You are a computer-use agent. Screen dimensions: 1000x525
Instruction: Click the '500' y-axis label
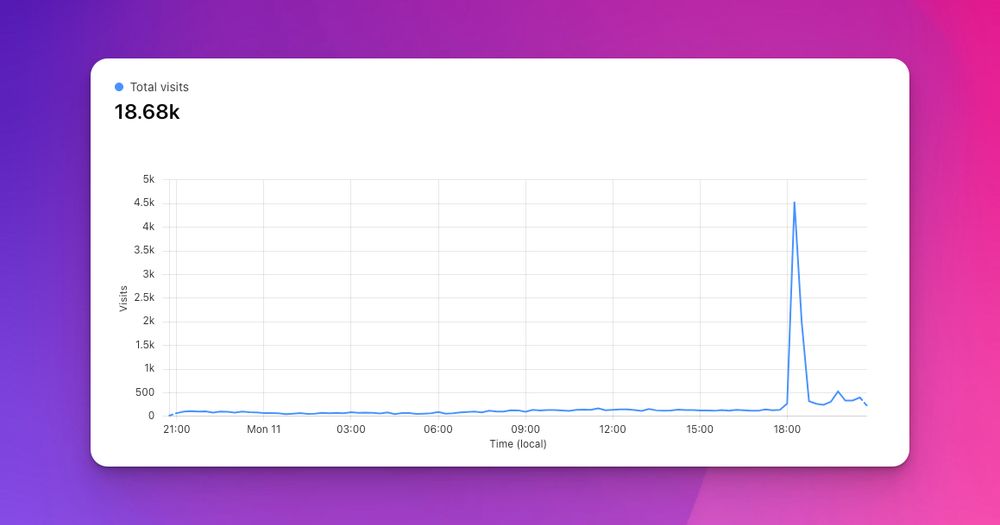tap(145, 392)
